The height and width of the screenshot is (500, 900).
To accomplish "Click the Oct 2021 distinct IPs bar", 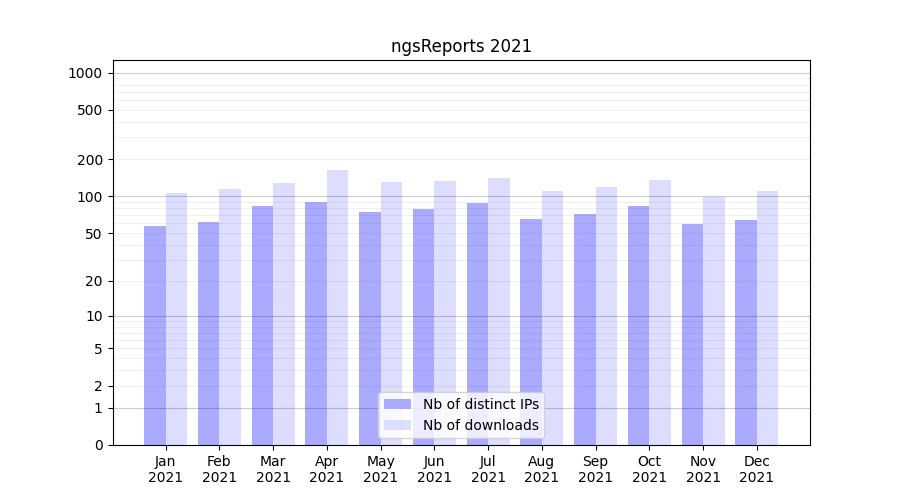I will pyautogui.click(x=638, y=325).
